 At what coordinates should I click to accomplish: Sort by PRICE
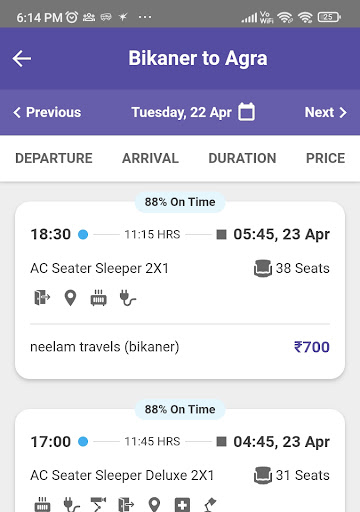325,158
